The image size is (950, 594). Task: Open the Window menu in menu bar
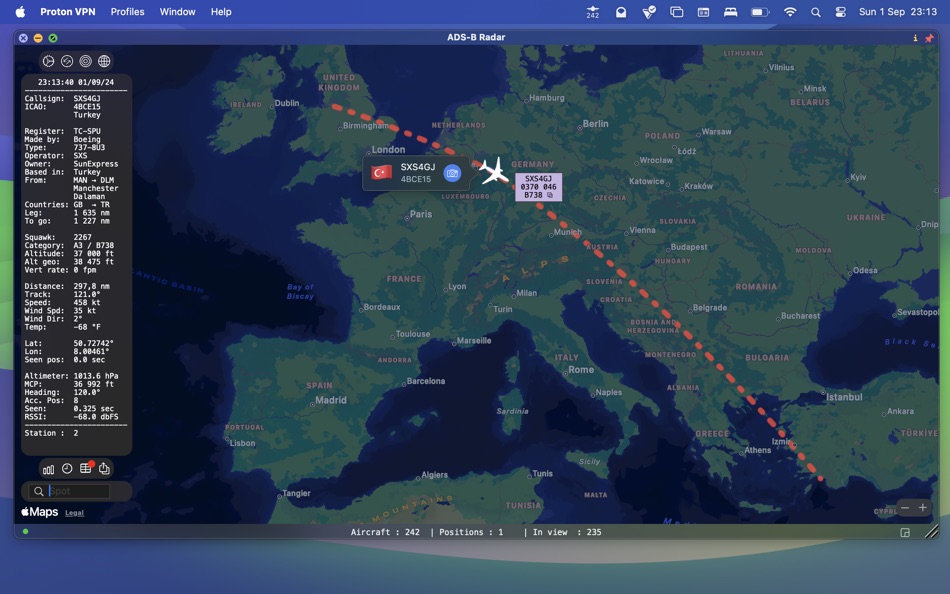(177, 12)
